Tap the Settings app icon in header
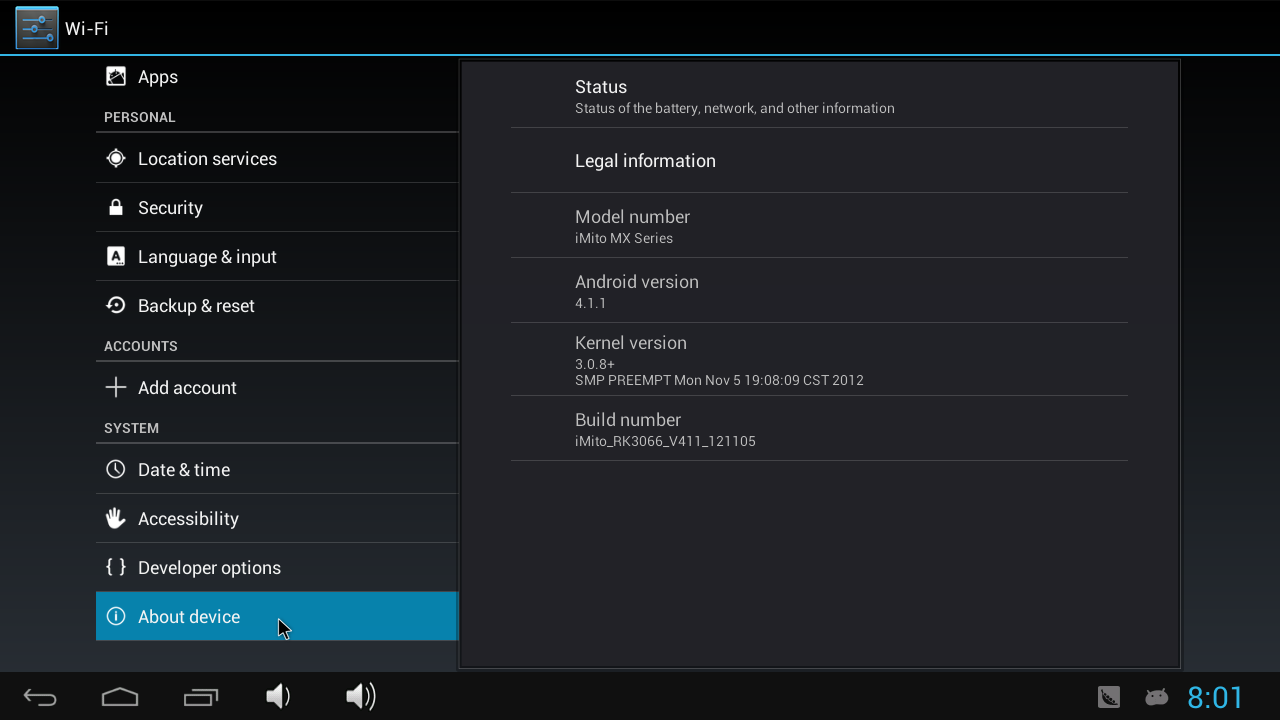Screen dimensions: 1280x720 click(x=37, y=28)
